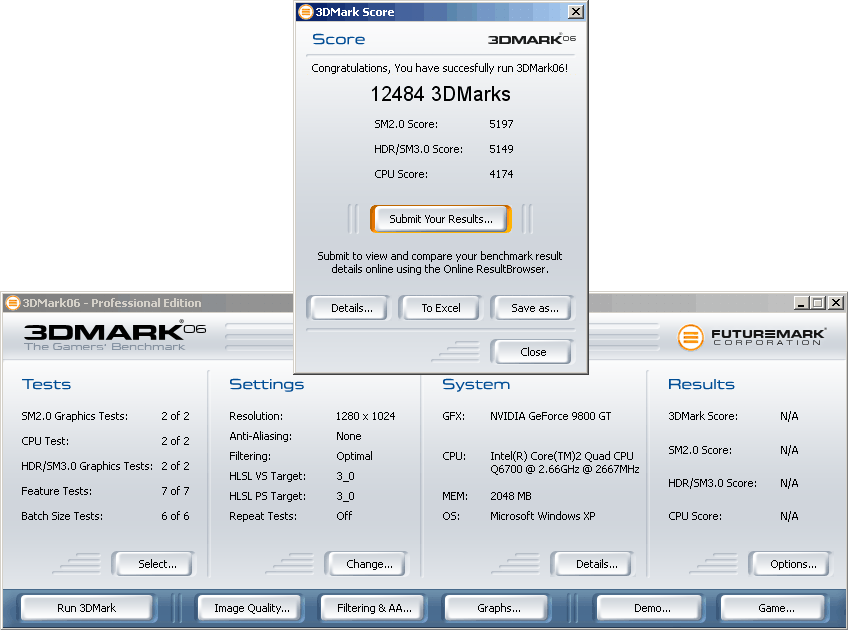This screenshot has width=848, height=630.
Task: Click the X on the 3DMark Score dialog
Action: [575, 12]
